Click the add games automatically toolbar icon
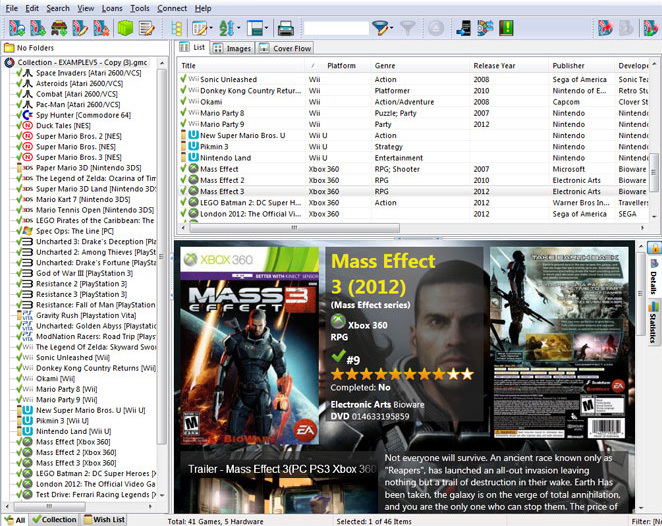This screenshot has width=662, height=526. [x=17, y=28]
